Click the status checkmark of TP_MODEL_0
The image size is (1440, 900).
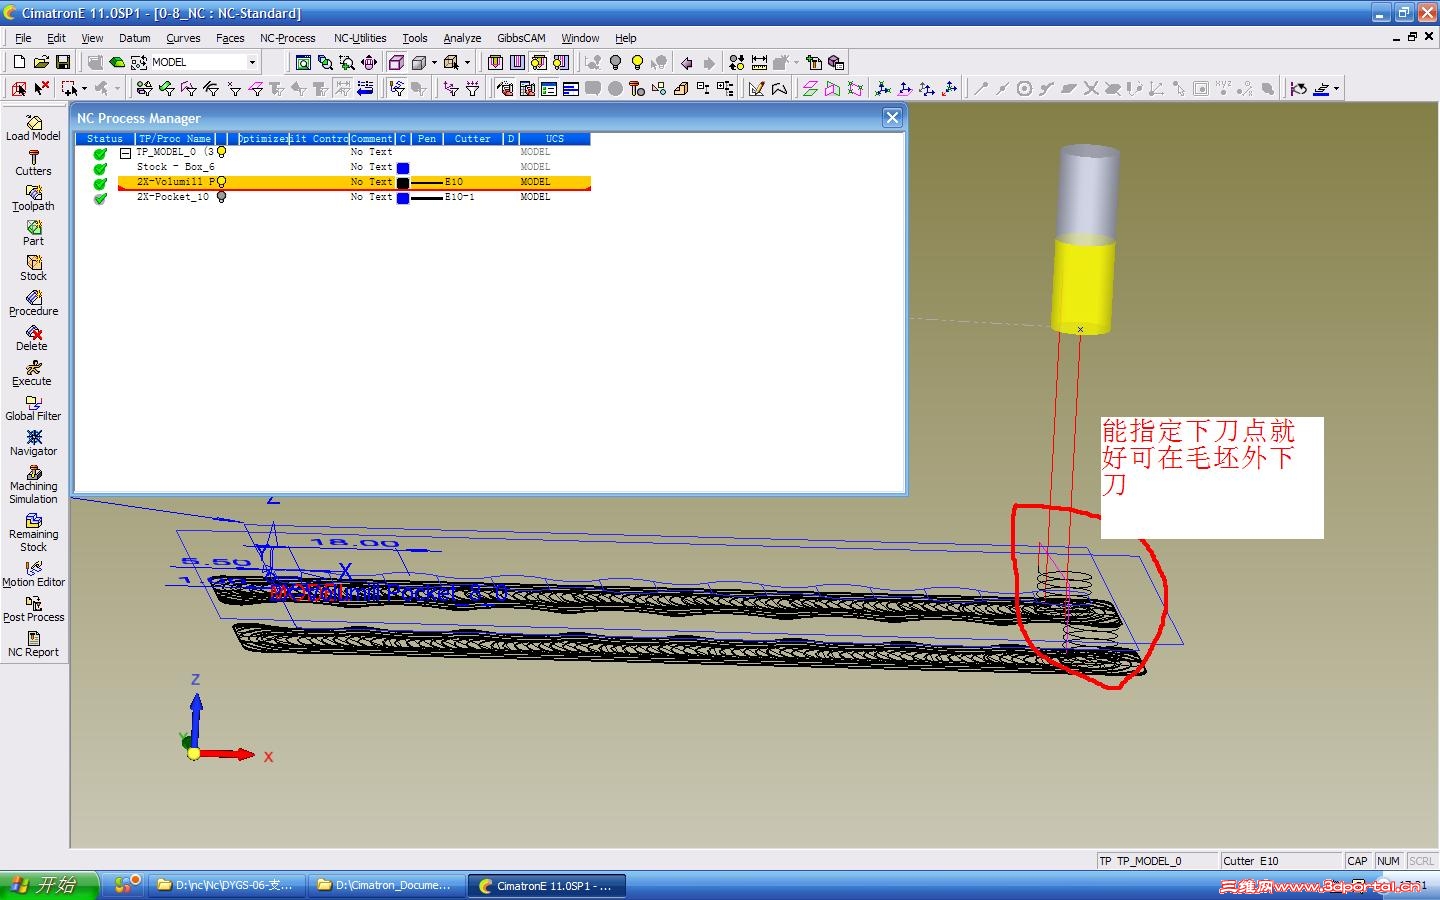click(100, 153)
